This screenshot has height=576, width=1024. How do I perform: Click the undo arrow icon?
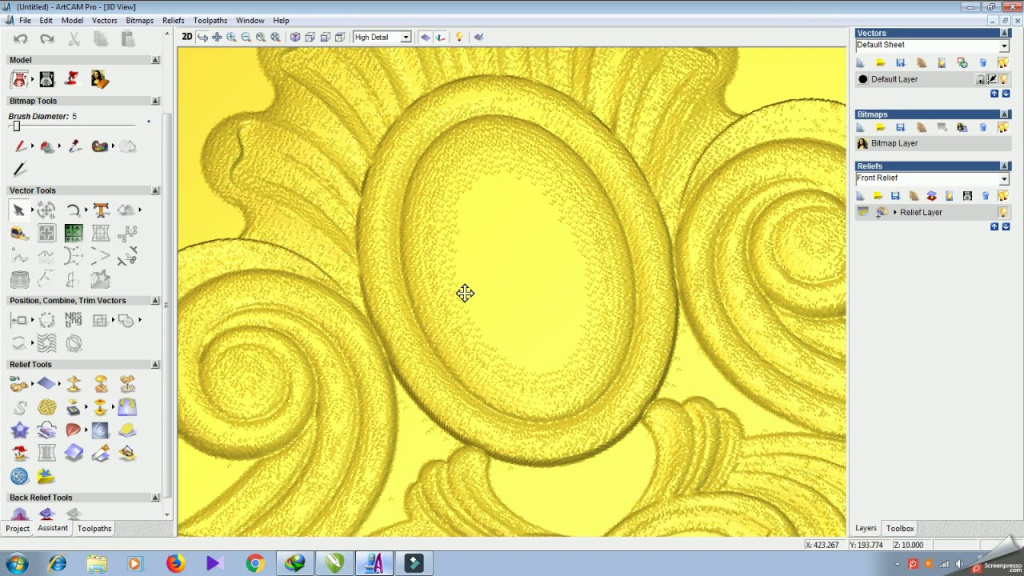click(x=20, y=39)
